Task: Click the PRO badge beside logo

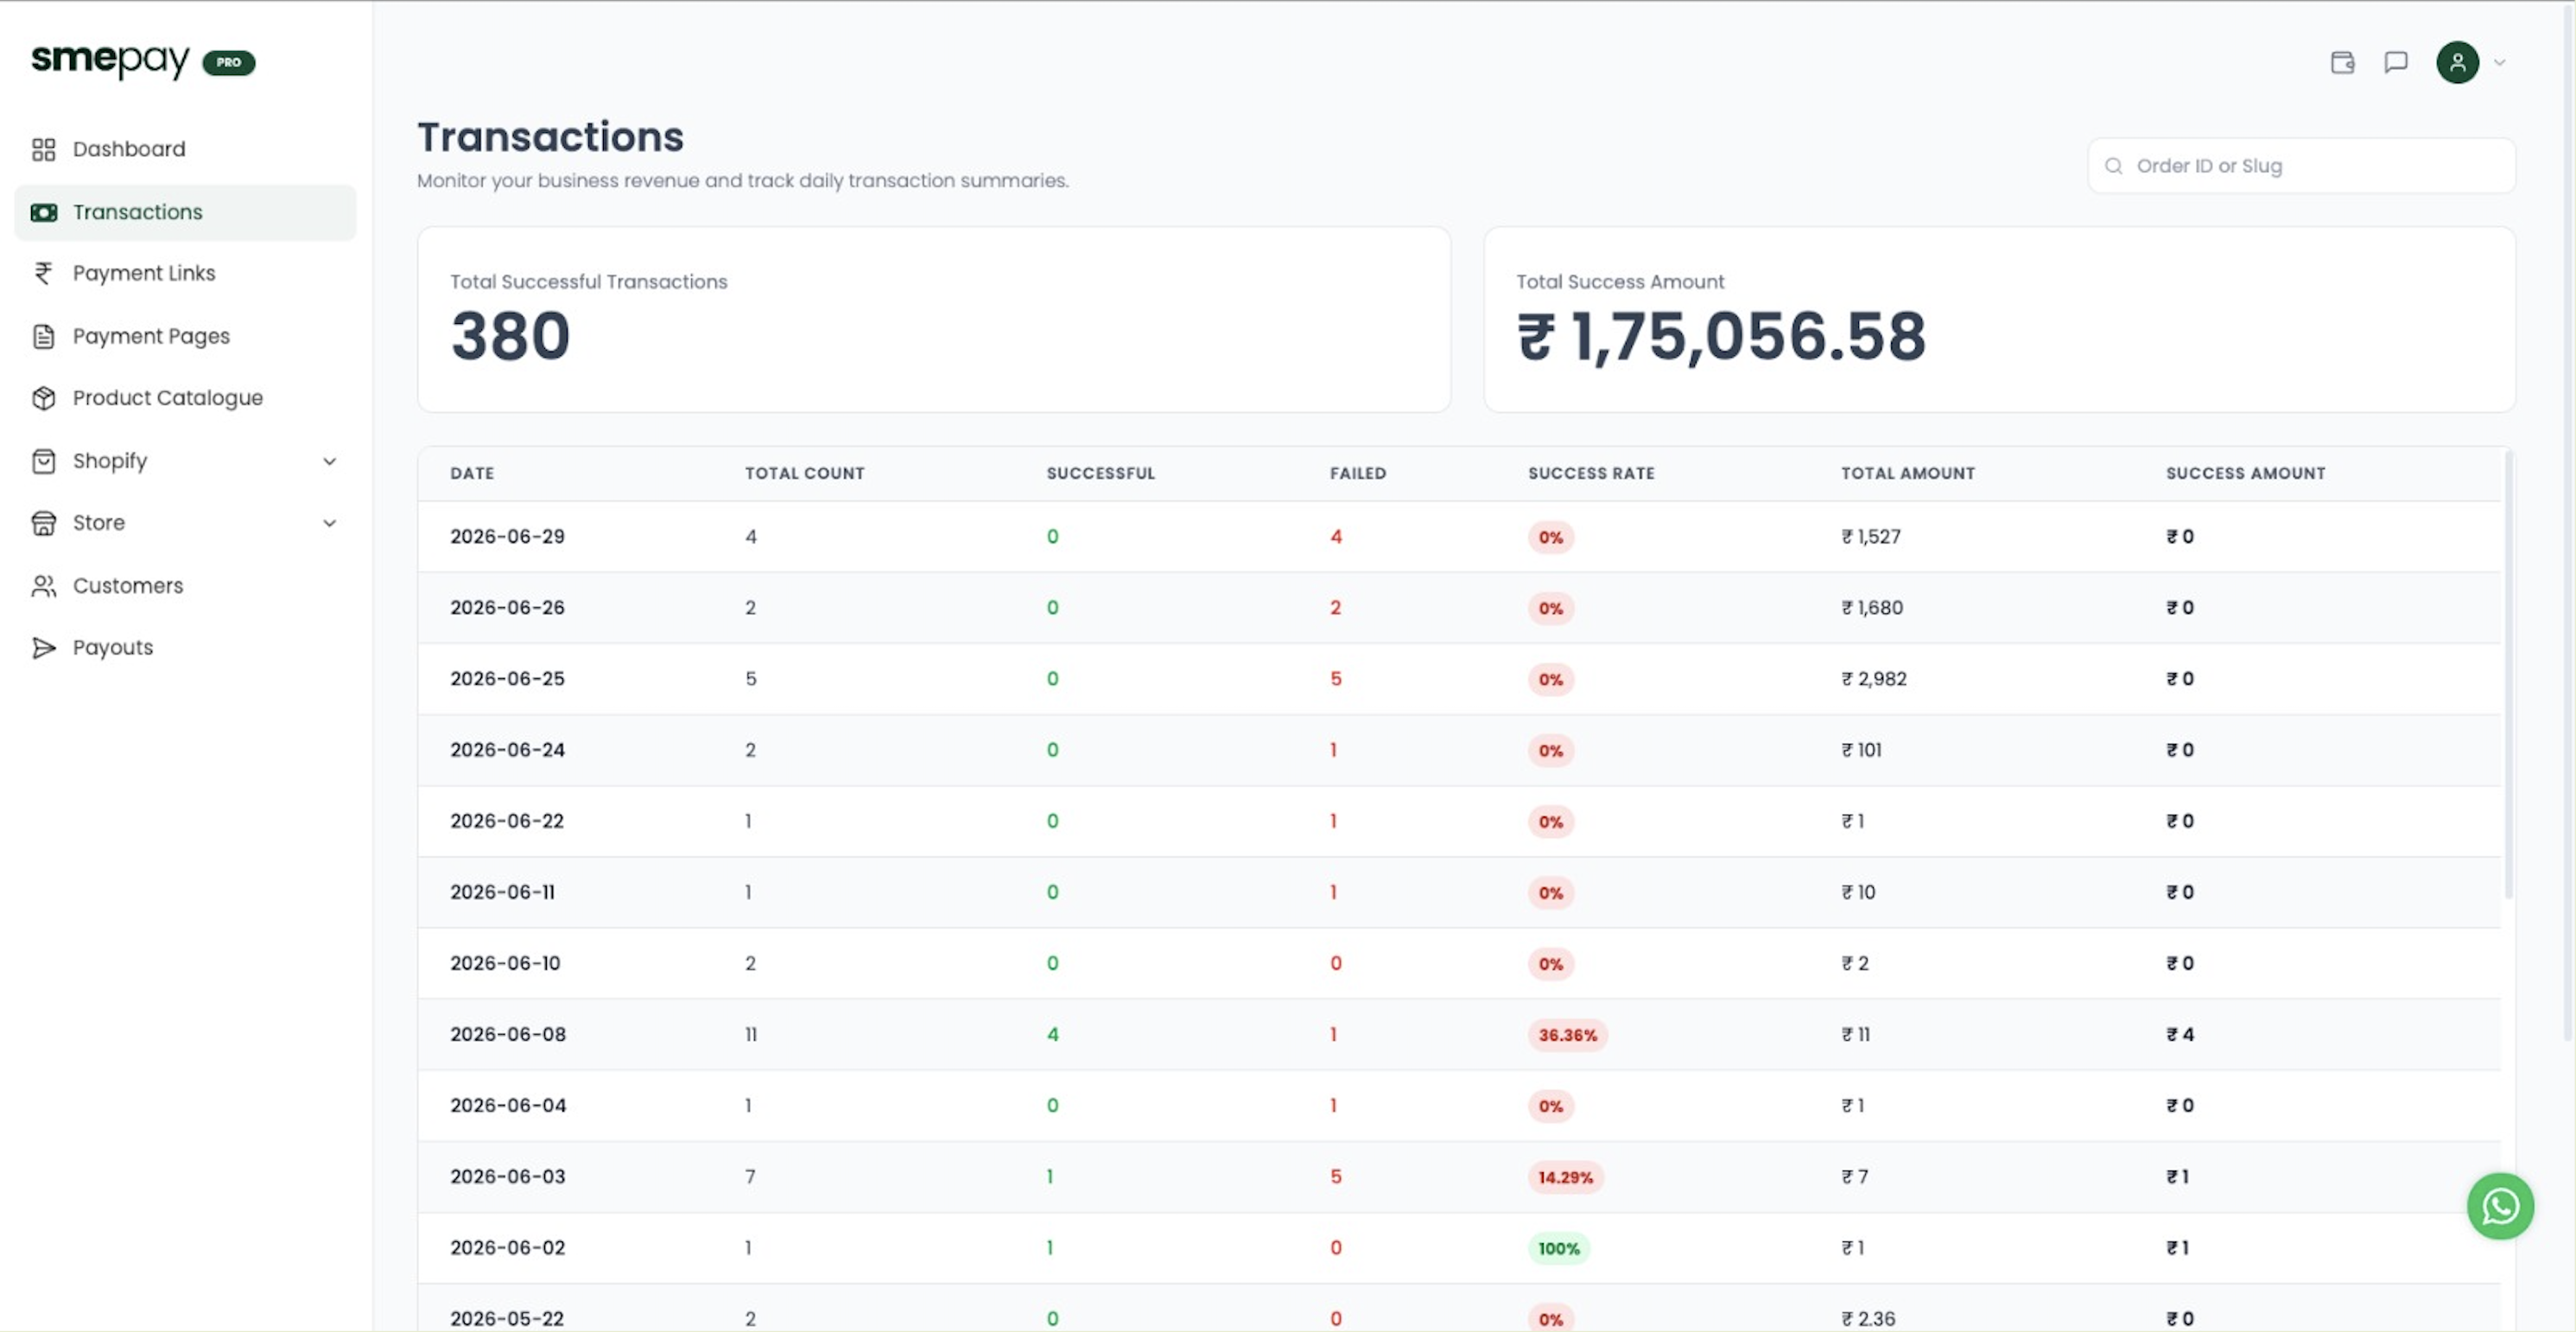Action: tap(229, 62)
